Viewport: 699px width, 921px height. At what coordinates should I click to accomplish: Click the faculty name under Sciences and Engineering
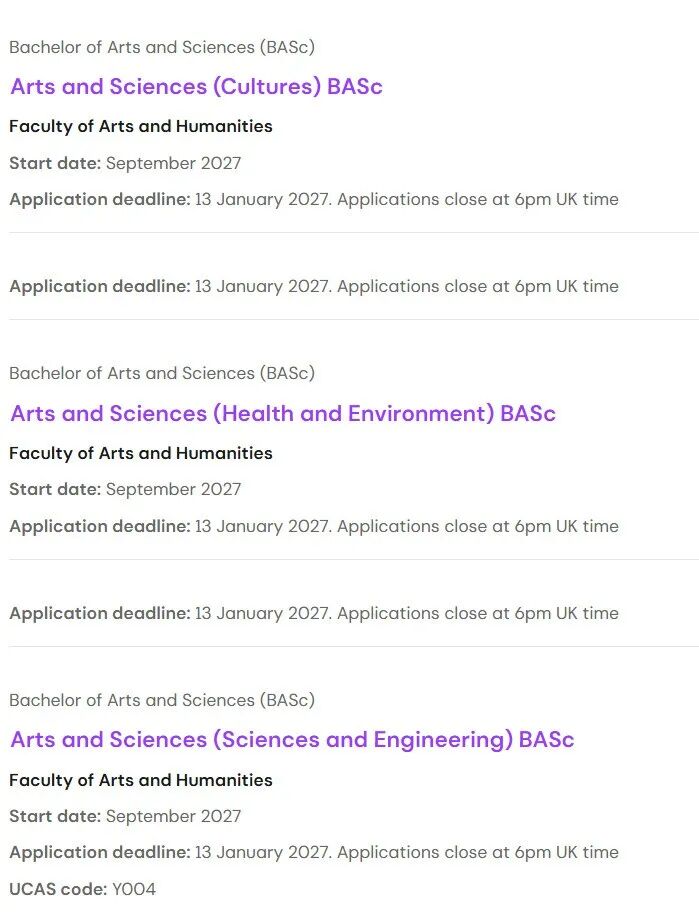tap(141, 780)
